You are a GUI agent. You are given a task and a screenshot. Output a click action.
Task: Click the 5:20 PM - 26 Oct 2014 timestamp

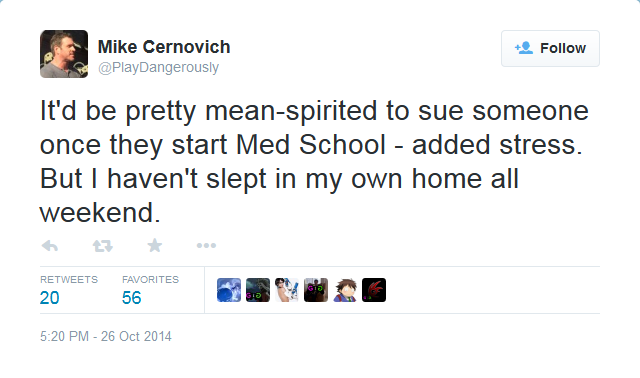click(x=106, y=336)
